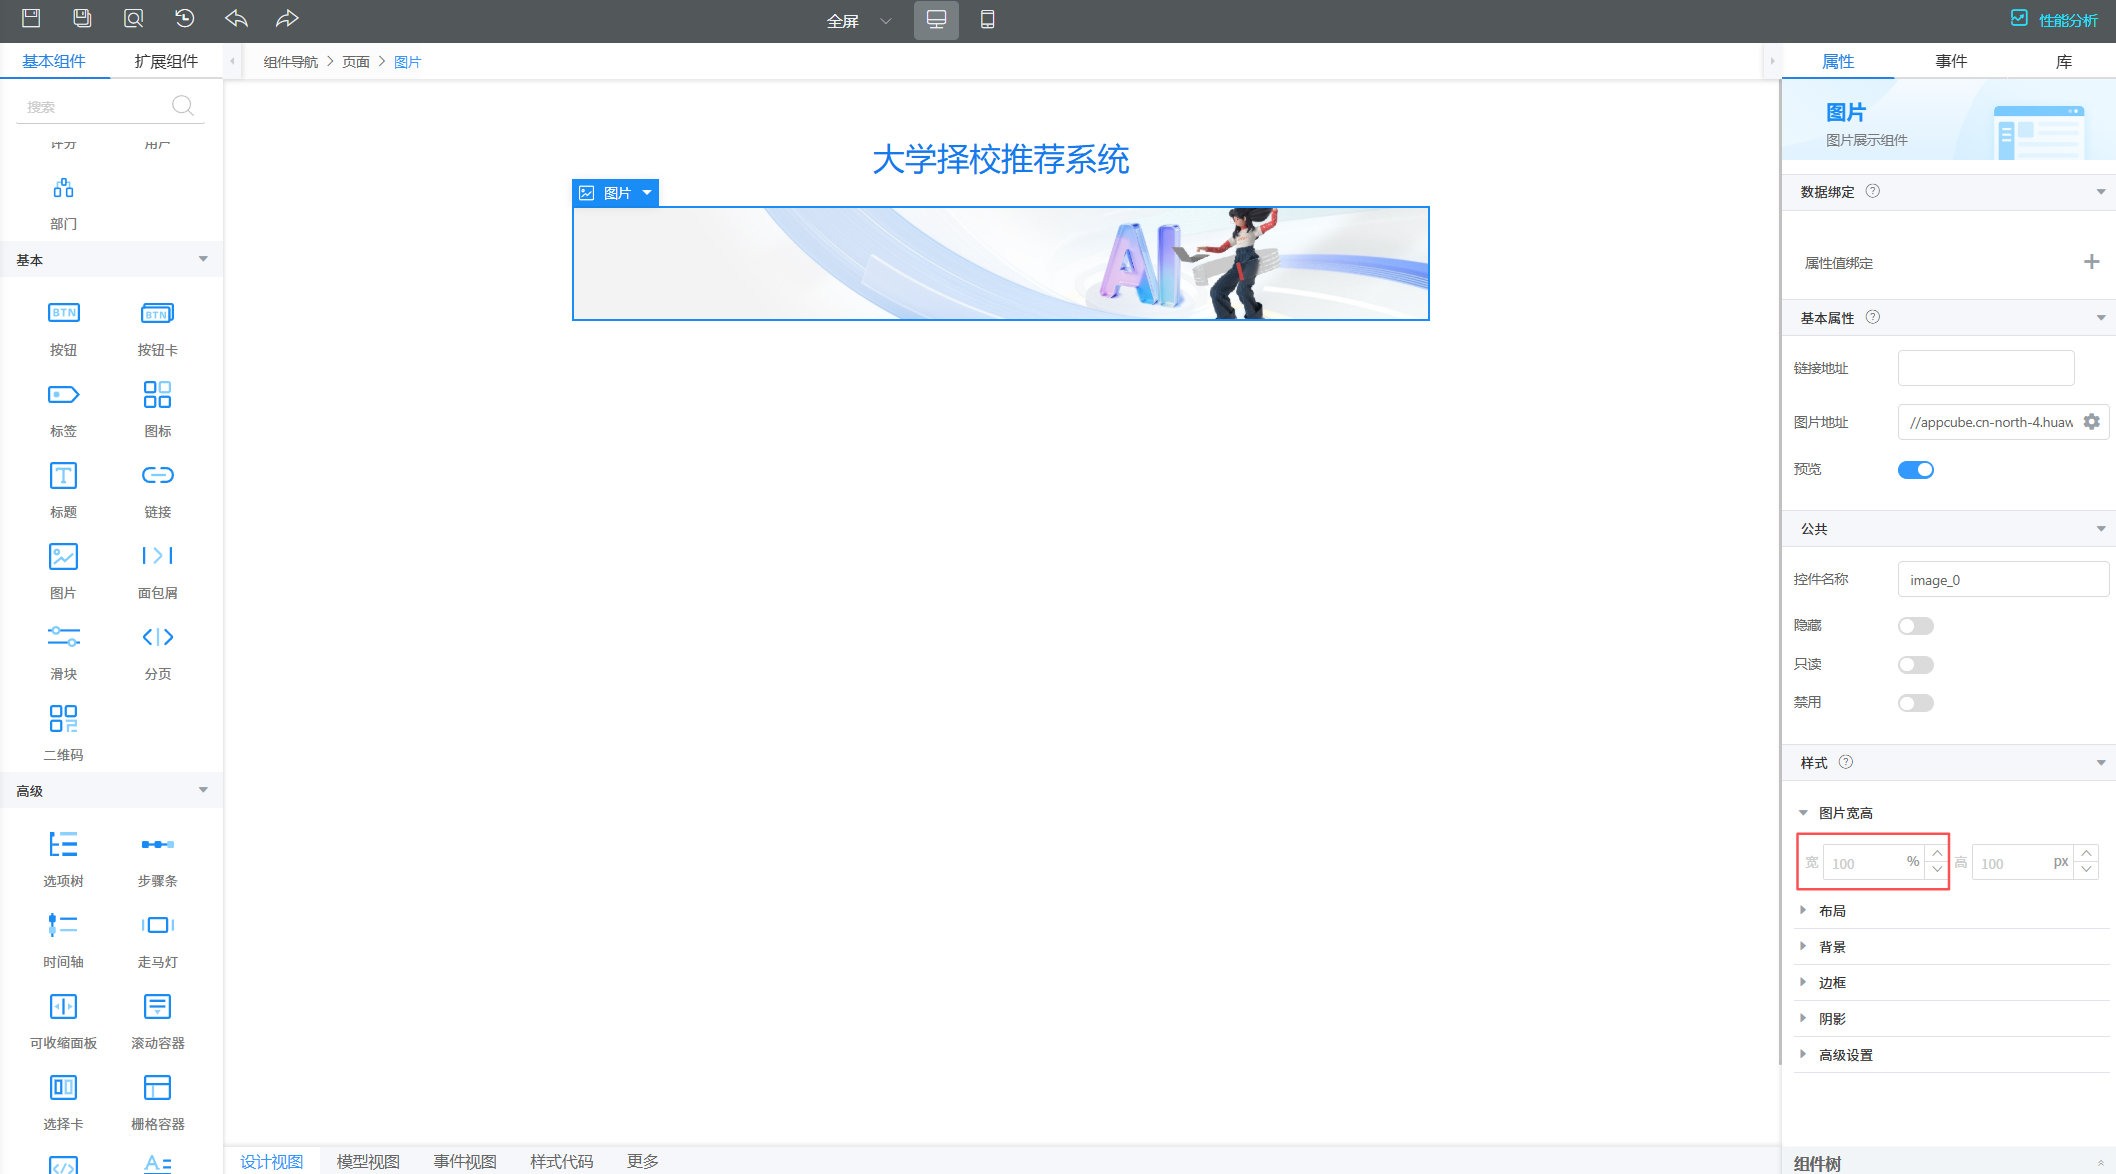The image size is (2116, 1174).
Task: Turn off the preview (预览) switch
Action: [1915, 470]
